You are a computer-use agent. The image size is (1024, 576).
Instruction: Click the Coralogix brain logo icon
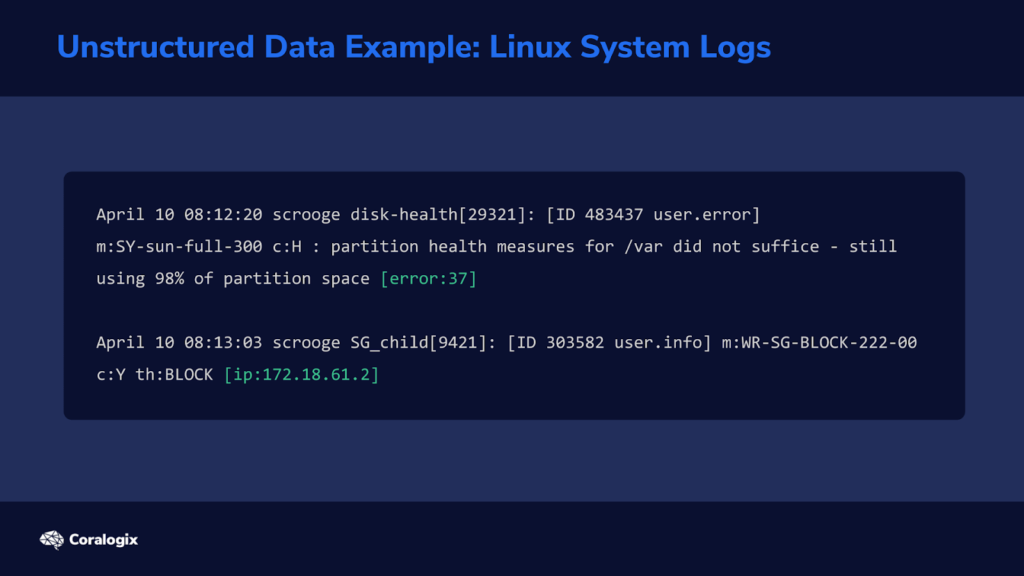(x=52, y=540)
